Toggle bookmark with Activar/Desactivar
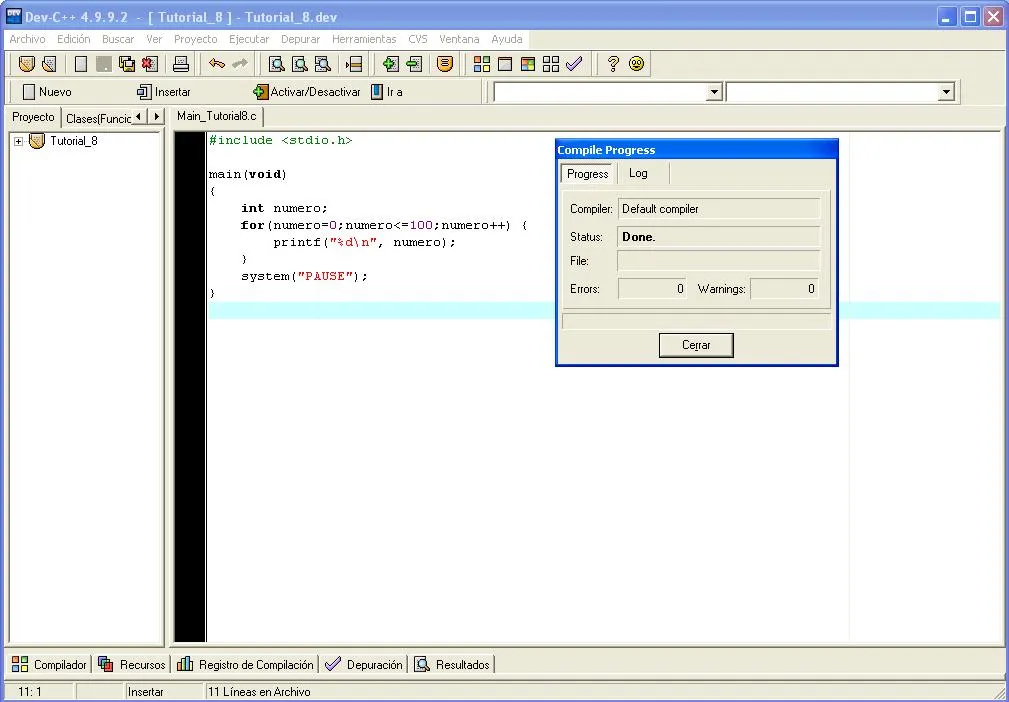The height and width of the screenshot is (702, 1009). (307, 92)
